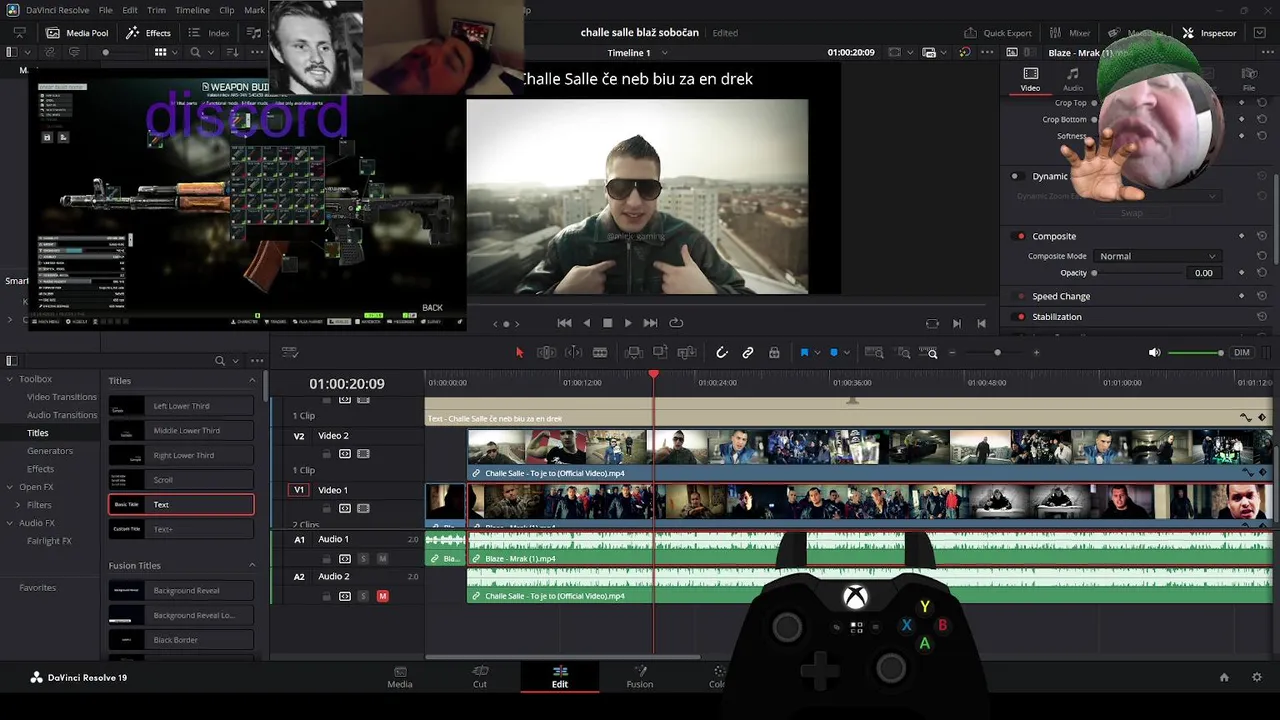This screenshot has height=720, width=1280.
Task: Select the Audio tab in Inspector
Action: (x=1072, y=80)
